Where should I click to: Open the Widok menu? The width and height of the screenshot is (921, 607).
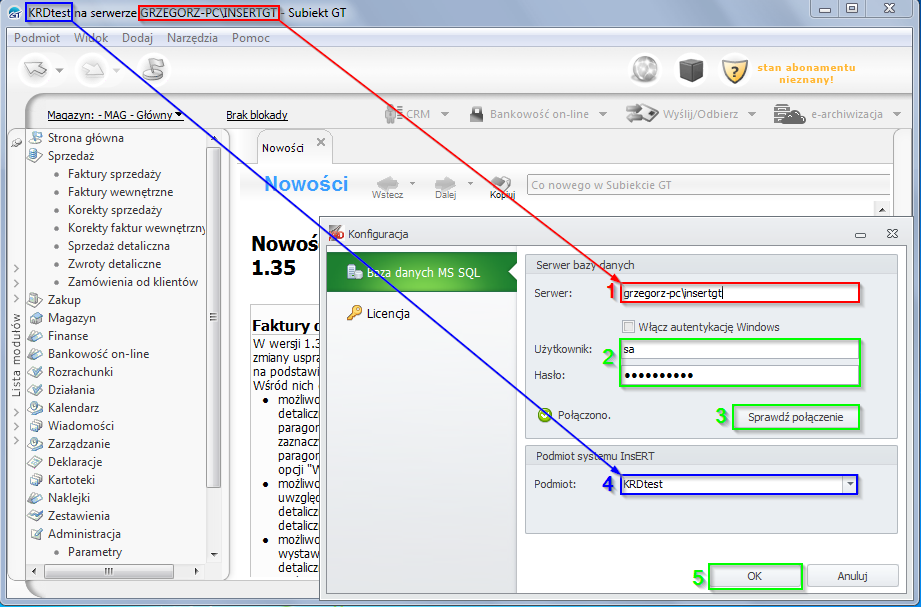pos(91,38)
